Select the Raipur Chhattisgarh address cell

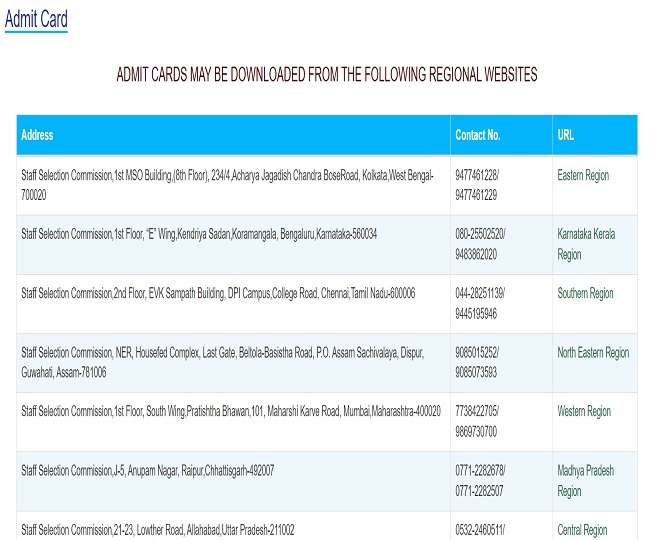click(233, 481)
